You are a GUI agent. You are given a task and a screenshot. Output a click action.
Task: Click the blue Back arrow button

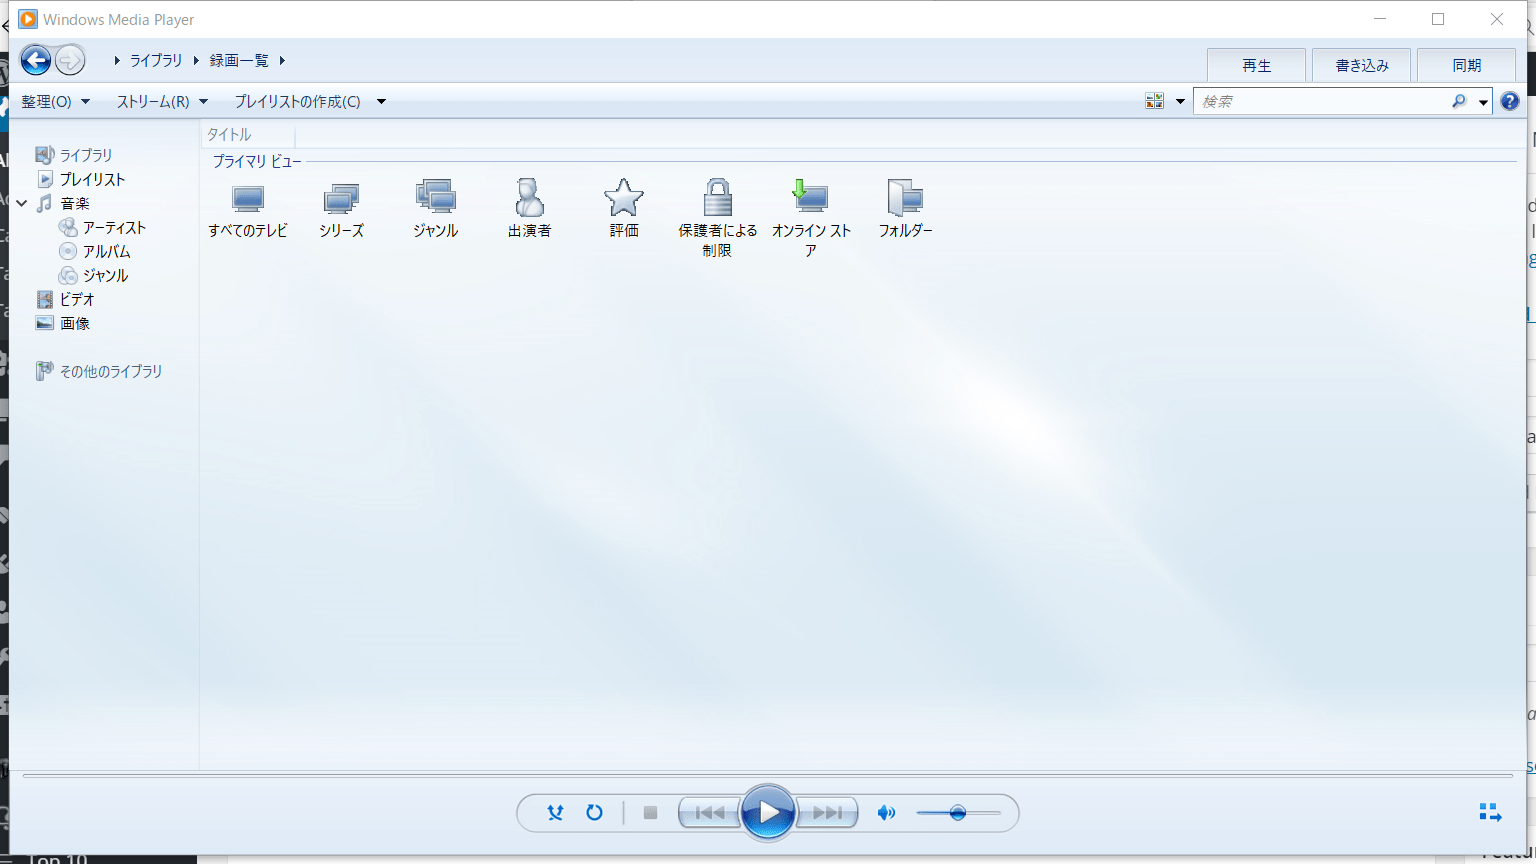tap(36, 60)
